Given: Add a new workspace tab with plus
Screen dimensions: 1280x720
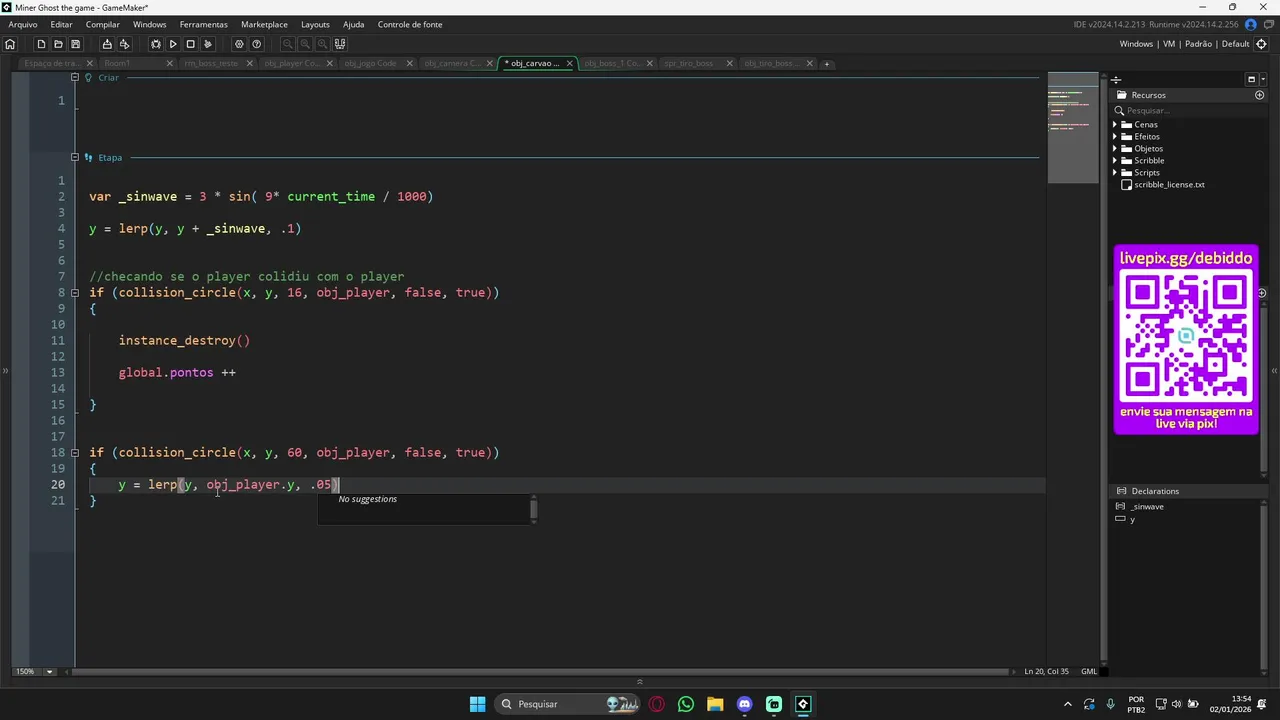Looking at the screenshot, I should [x=827, y=64].
